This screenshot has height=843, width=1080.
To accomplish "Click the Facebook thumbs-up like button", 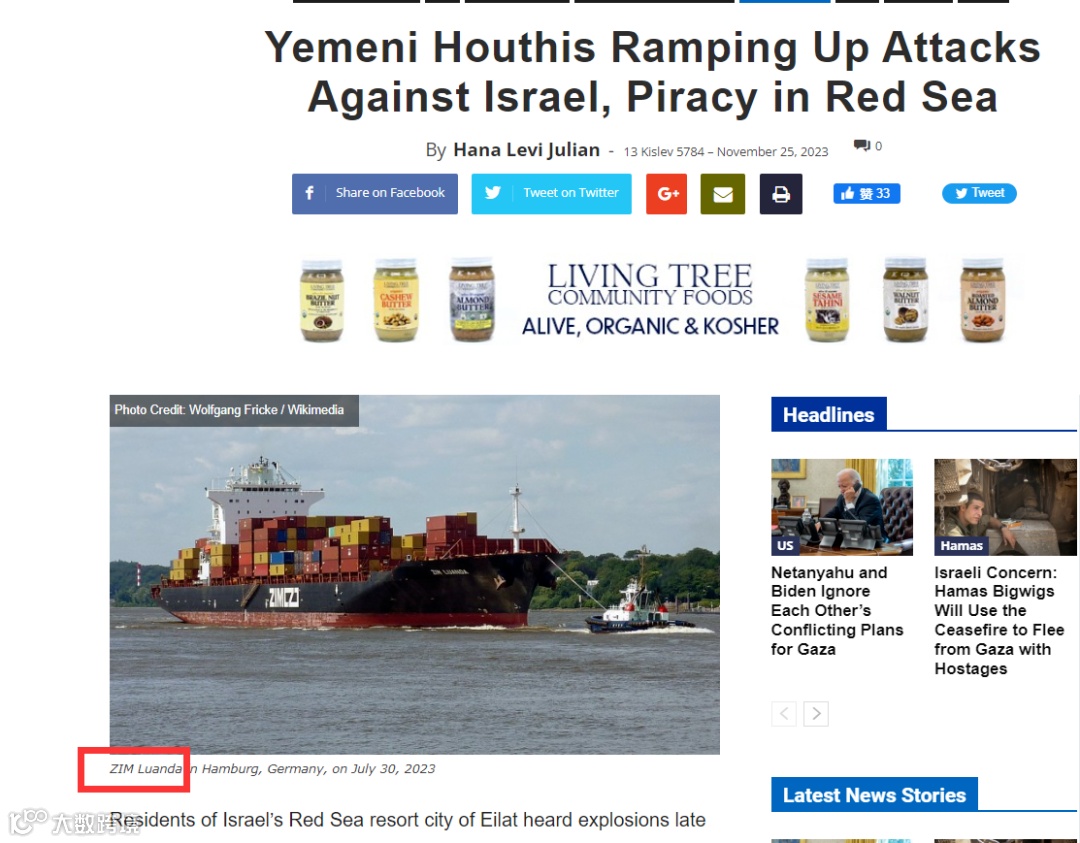I will coord(866,194).
